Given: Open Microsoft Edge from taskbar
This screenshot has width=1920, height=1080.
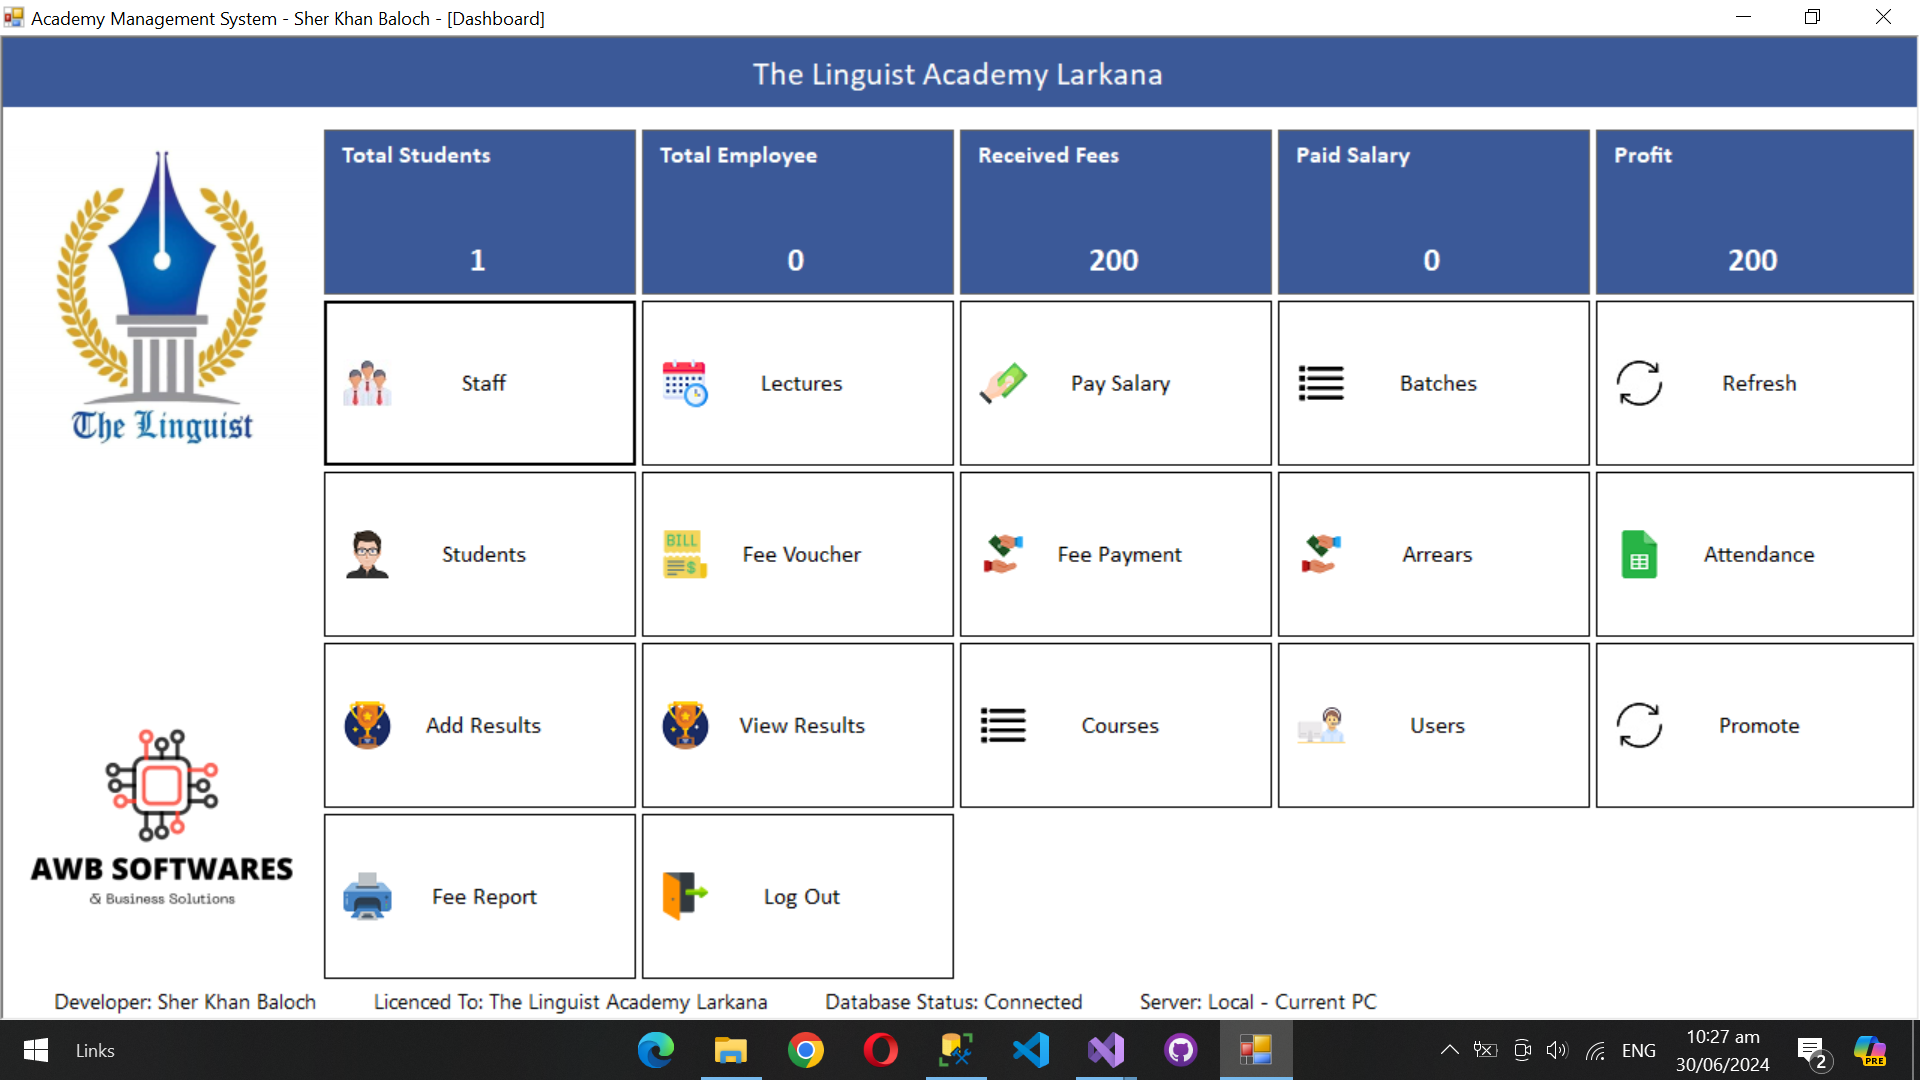Looking at the screenshot, I should [x=656, y=1050].
